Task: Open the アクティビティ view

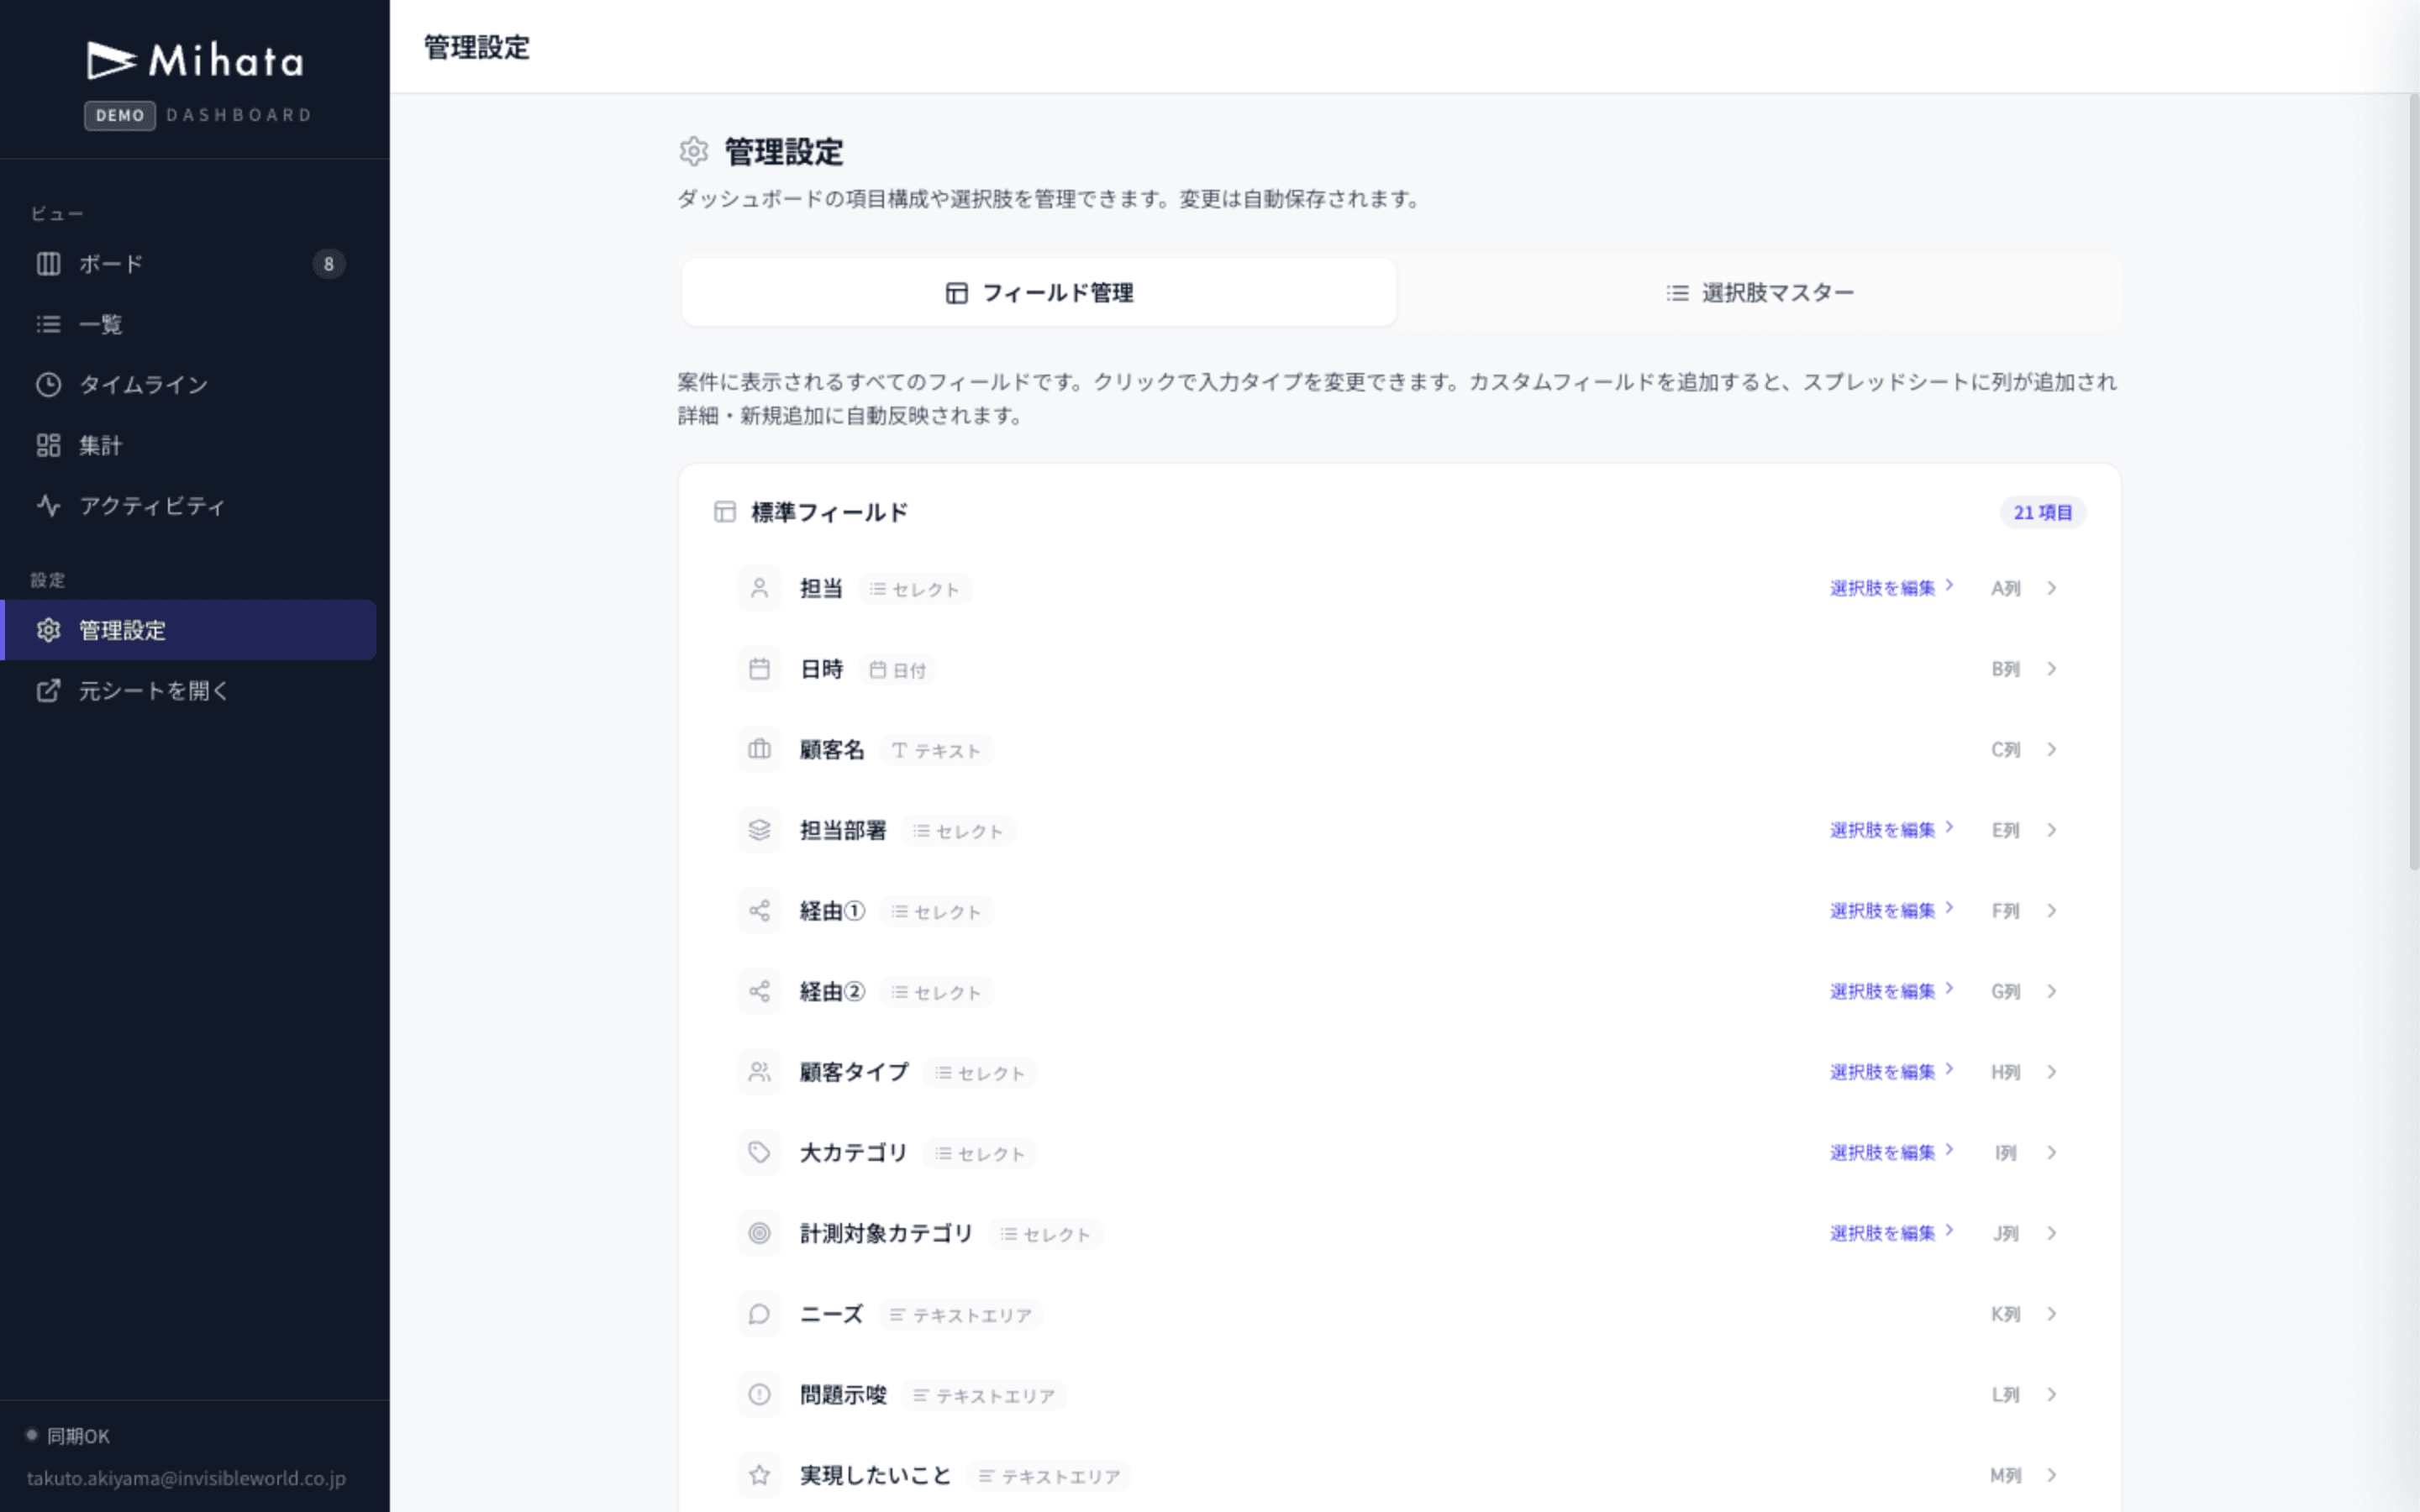Action: pyautogui.click(x=190, y=506)
